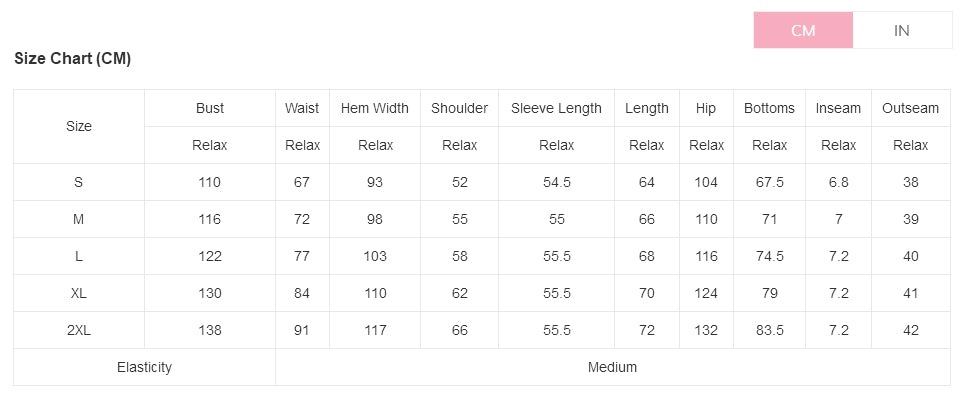965x397 pixels.
Task: Click the Medium elasticity value cell
Action: click(x=613, y=367)
